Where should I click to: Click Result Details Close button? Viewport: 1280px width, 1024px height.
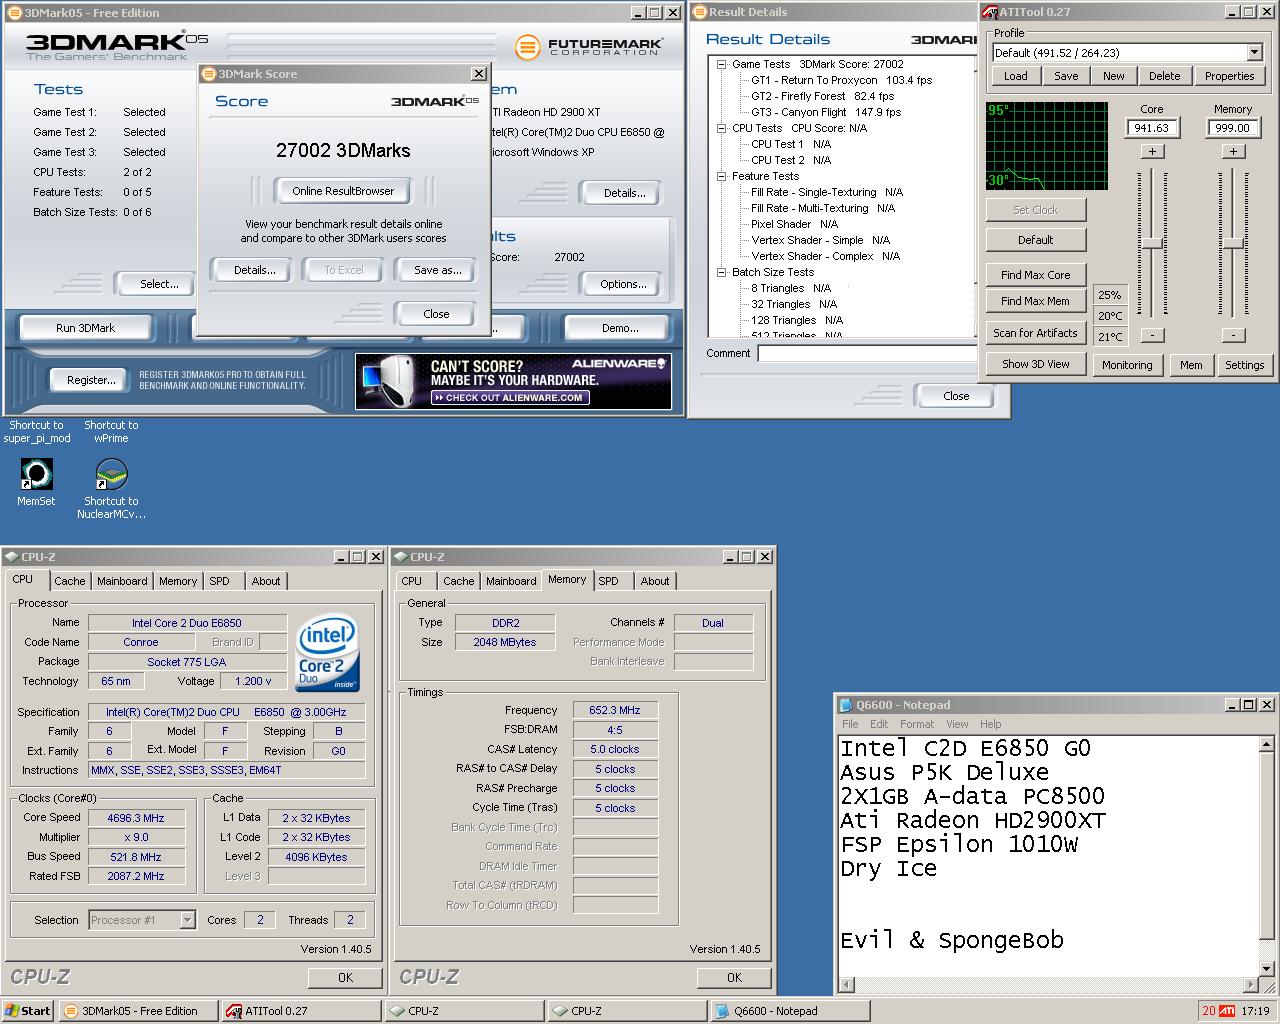coord(956,396)
